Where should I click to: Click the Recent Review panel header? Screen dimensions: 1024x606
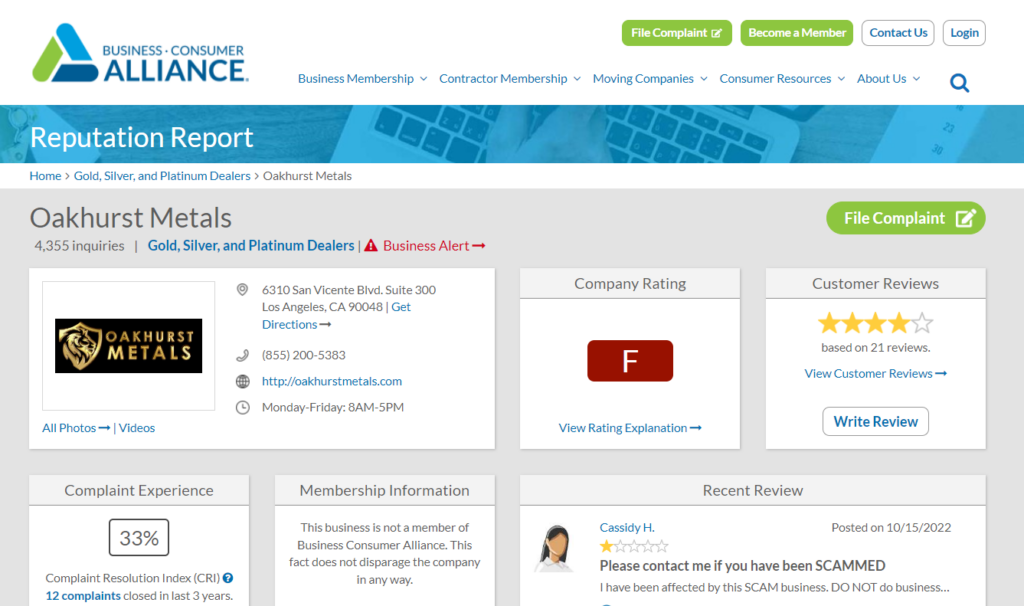coord(752,490)
